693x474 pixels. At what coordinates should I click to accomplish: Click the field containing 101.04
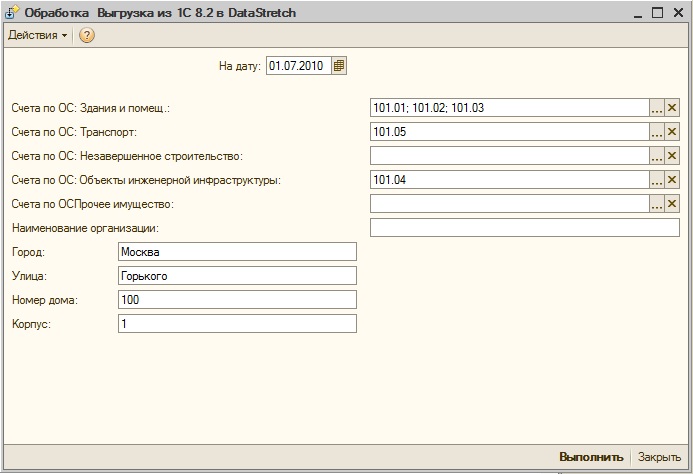coord(510,180)
